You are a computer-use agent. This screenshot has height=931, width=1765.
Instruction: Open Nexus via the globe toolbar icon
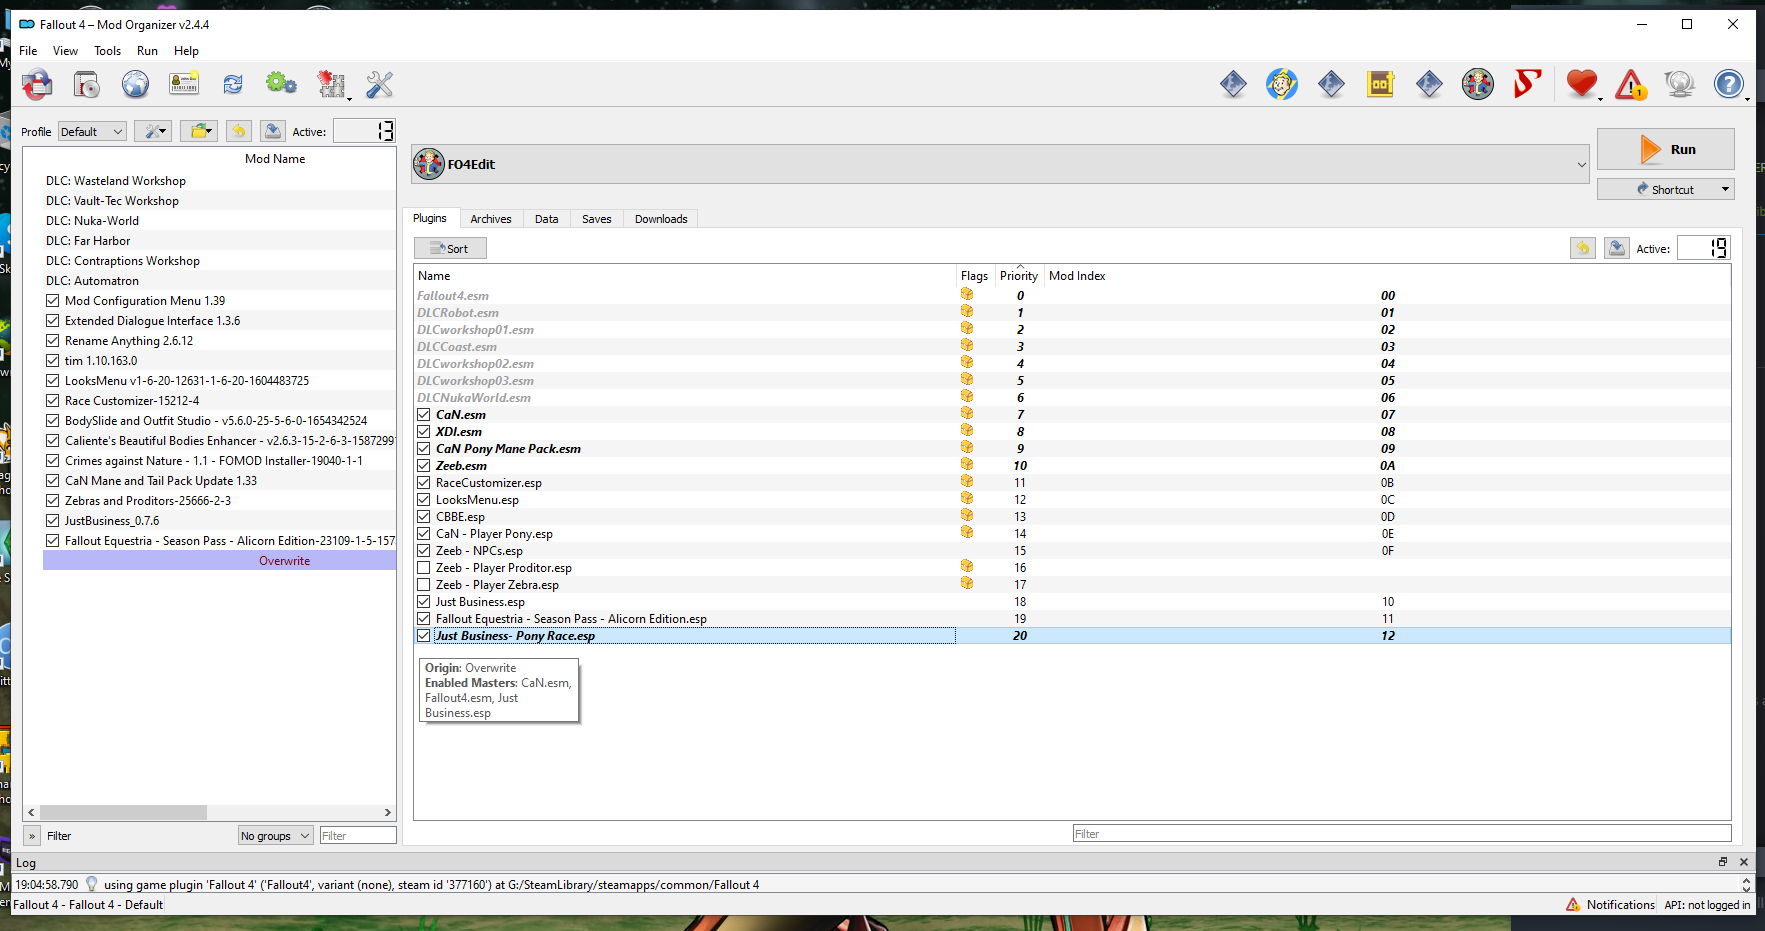(x=136, y=85)
